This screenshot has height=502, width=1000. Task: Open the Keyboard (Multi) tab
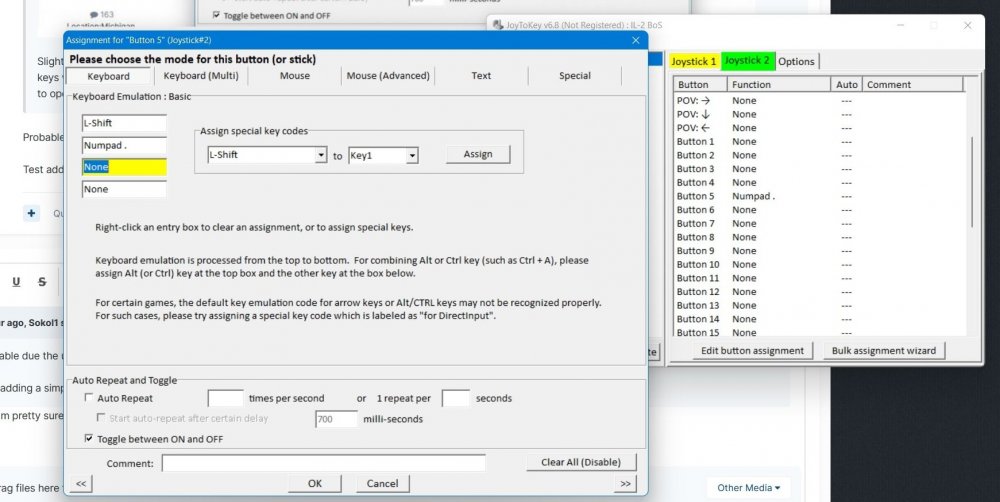tap(201, 76)
